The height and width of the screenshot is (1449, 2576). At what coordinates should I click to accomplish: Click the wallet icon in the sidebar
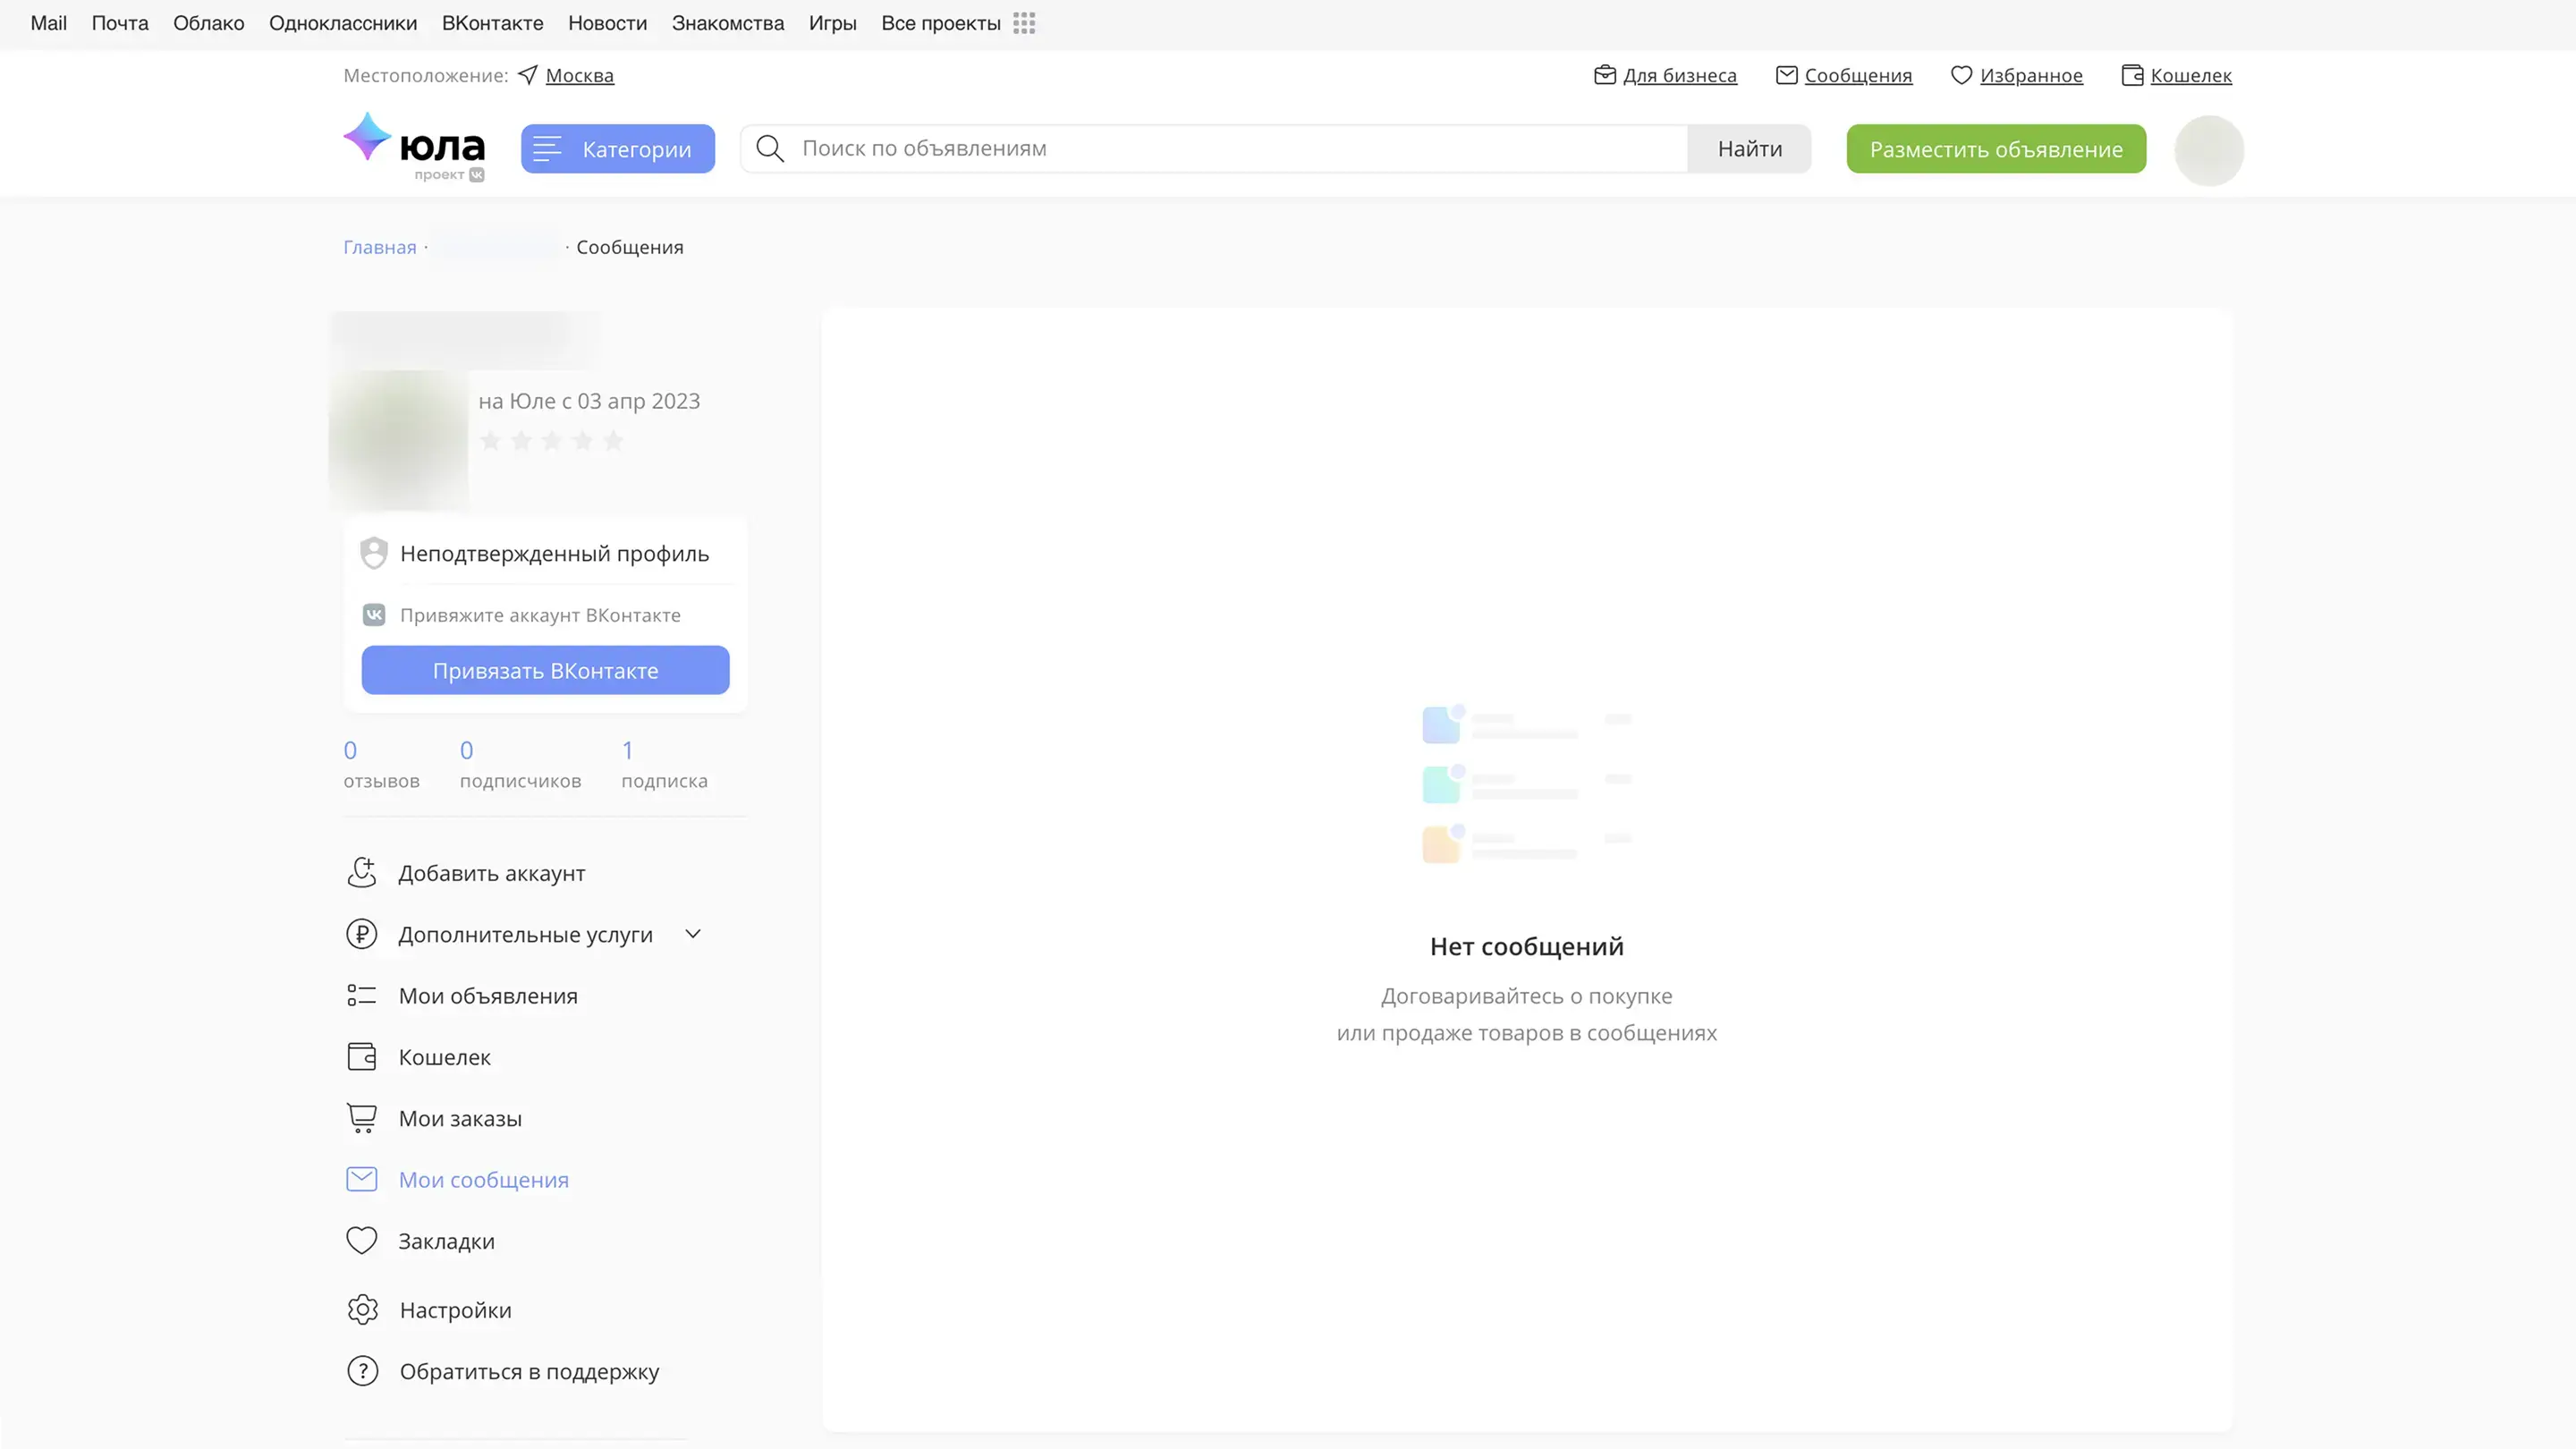[361, 1057]
